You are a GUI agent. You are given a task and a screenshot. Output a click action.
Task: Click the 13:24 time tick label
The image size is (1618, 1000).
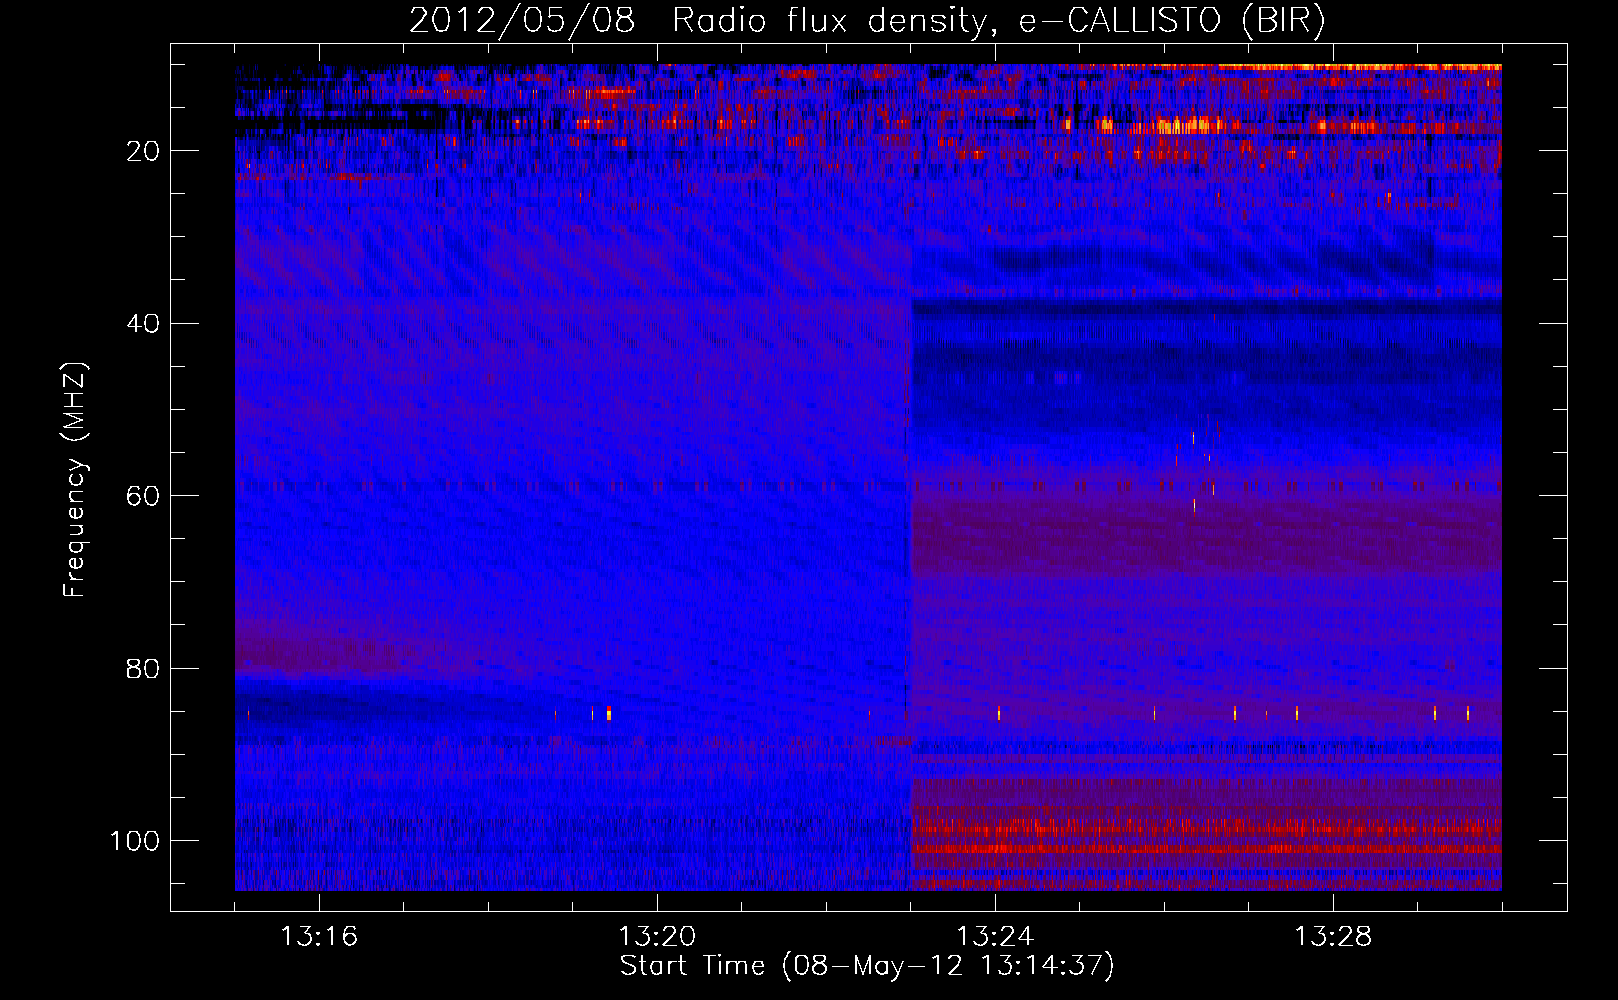(x=995, y=937)
